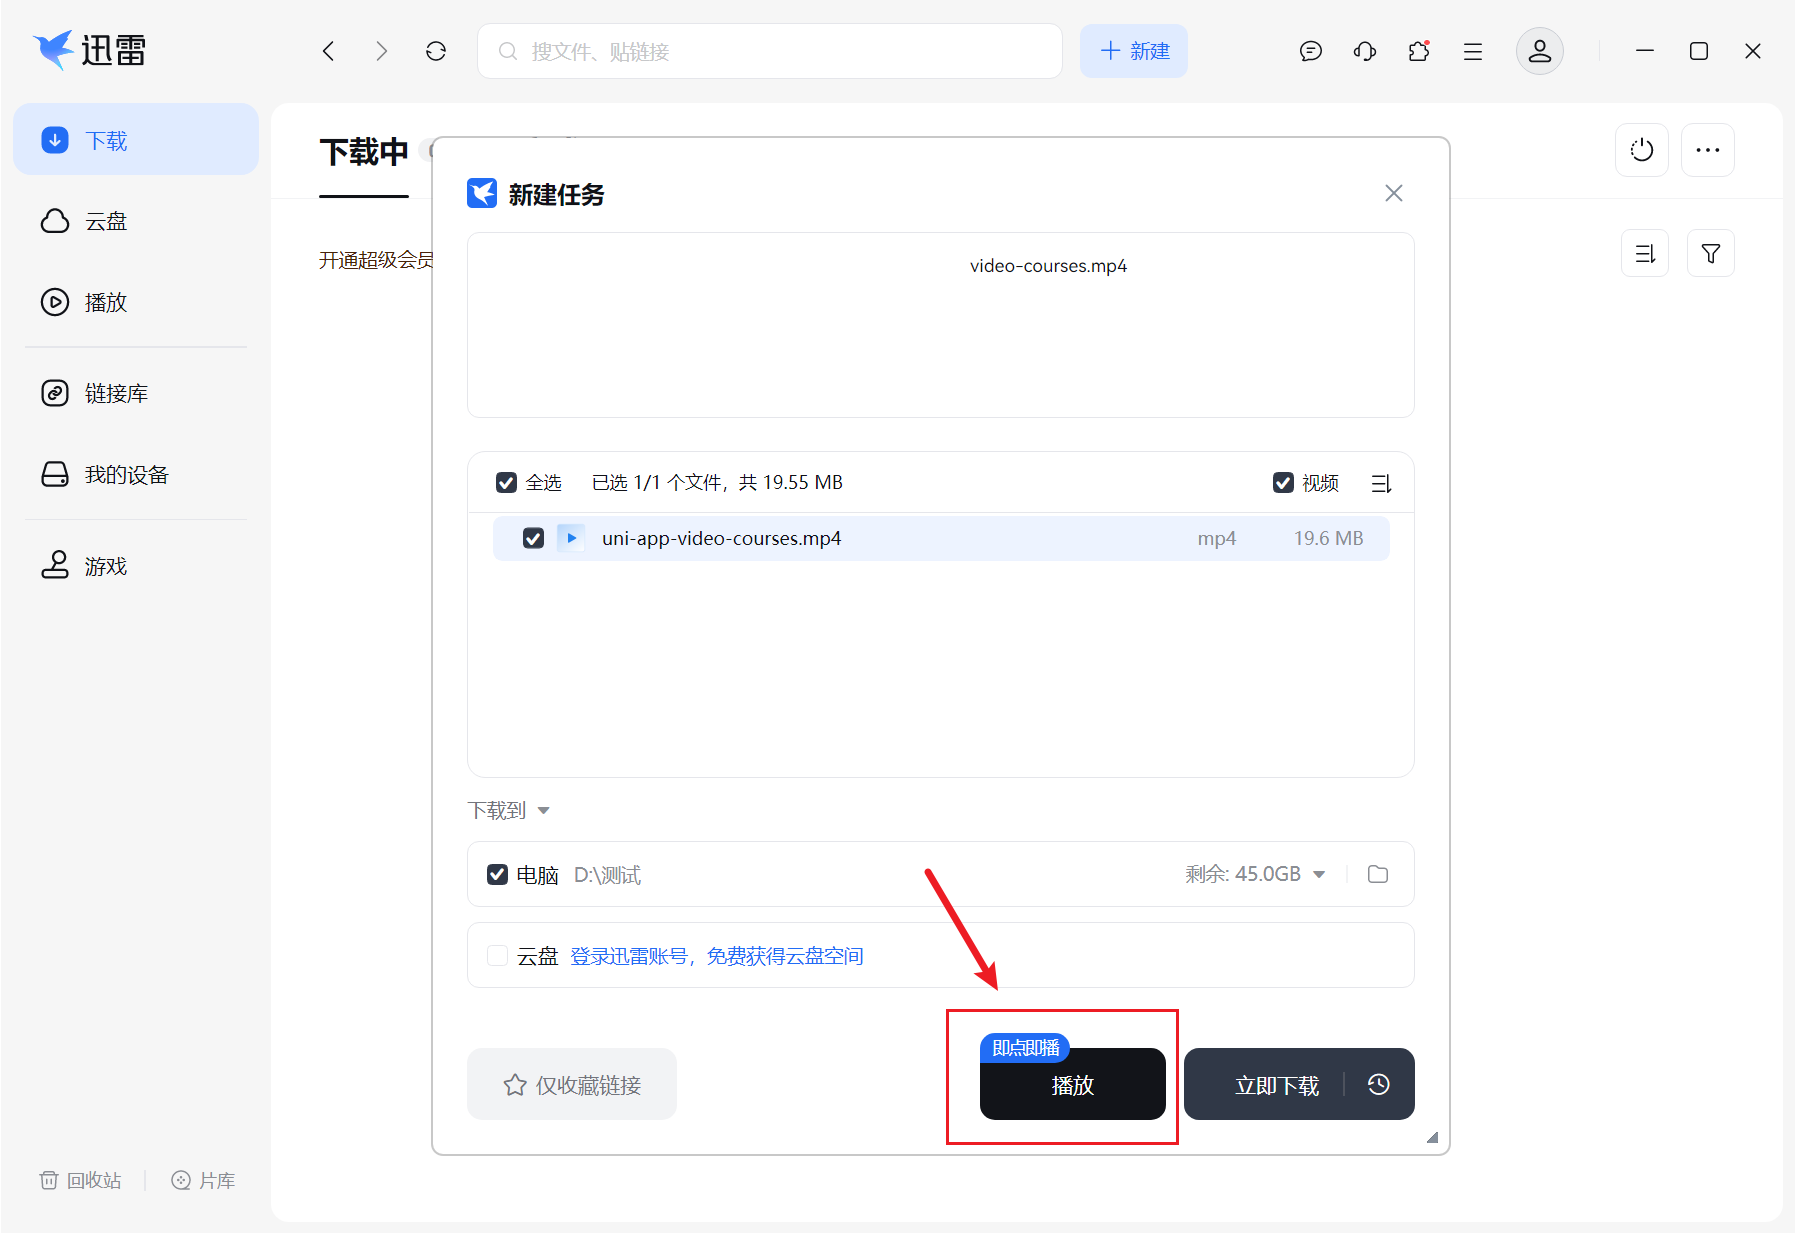
Task: Click the power icon in the download panel
Action: (x=1642, y=150)
